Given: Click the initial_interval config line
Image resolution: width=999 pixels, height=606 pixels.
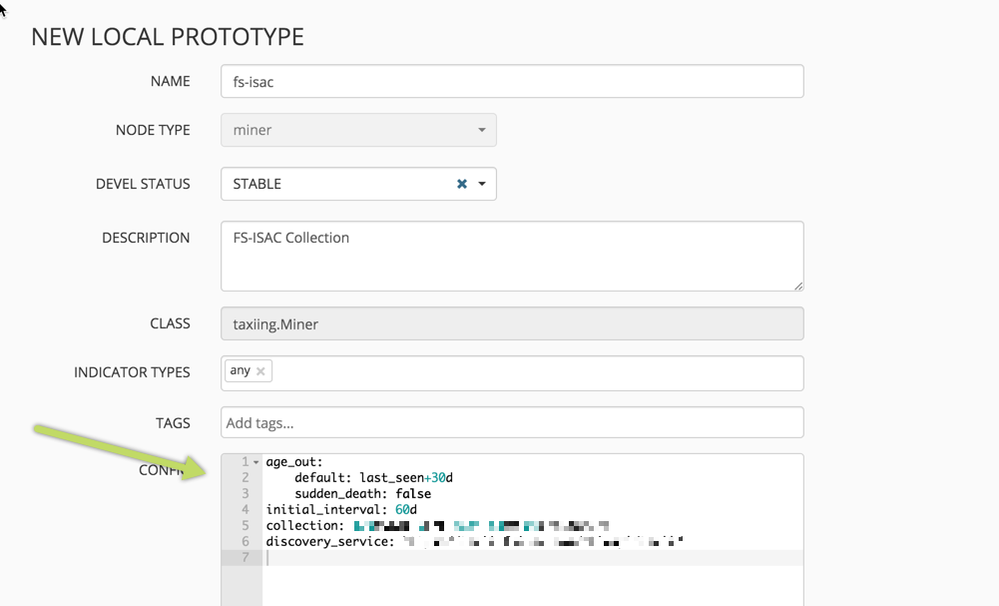Looking at the screenshot, I should 329,510.
